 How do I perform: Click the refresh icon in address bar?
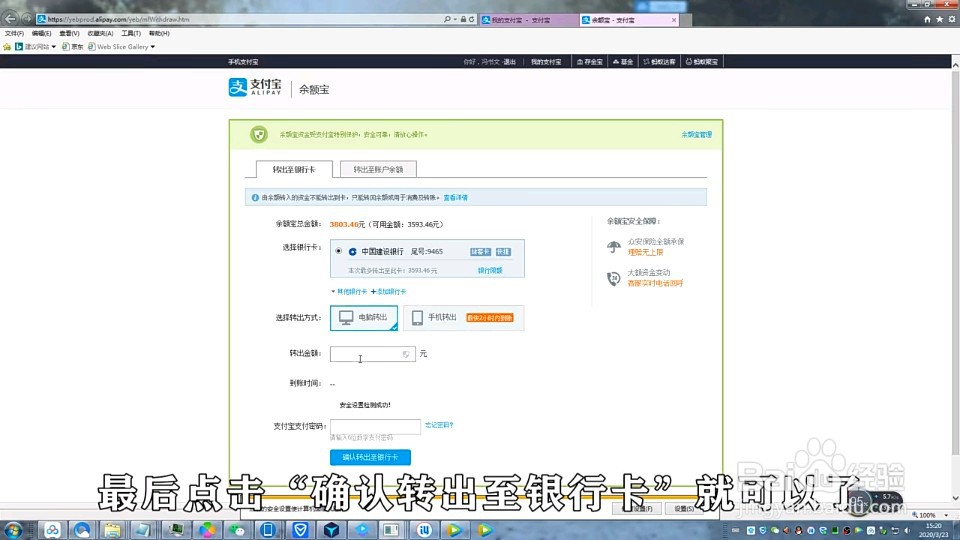pyautogui.click(x=471, y=20)
